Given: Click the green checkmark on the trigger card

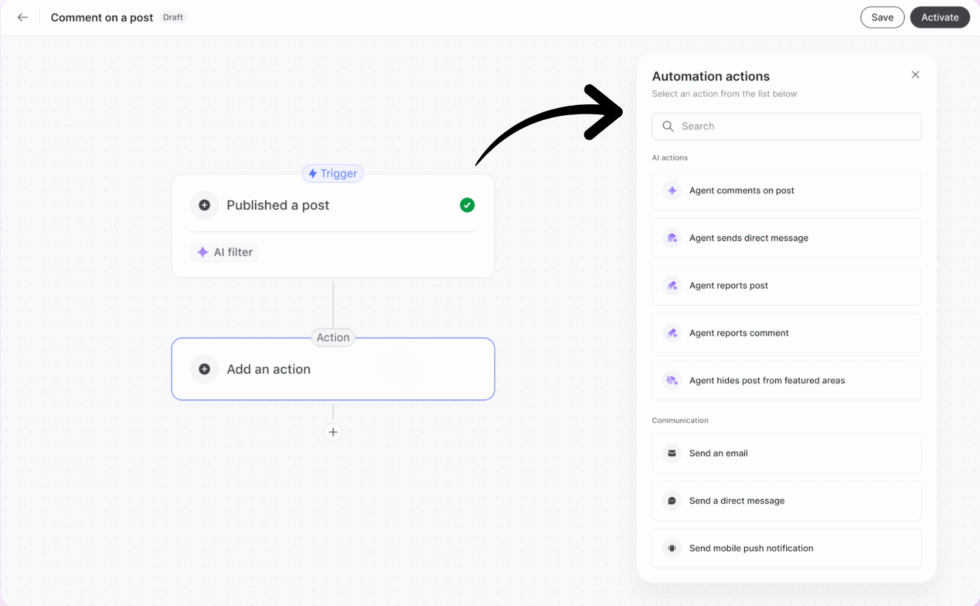Looking at the screenshot, I should [466, 205].
